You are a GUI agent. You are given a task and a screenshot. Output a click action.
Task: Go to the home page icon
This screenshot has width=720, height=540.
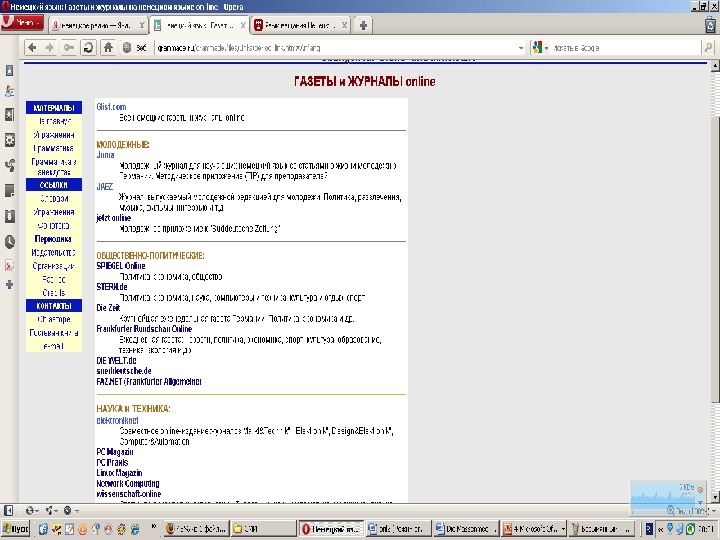point(108,47)
